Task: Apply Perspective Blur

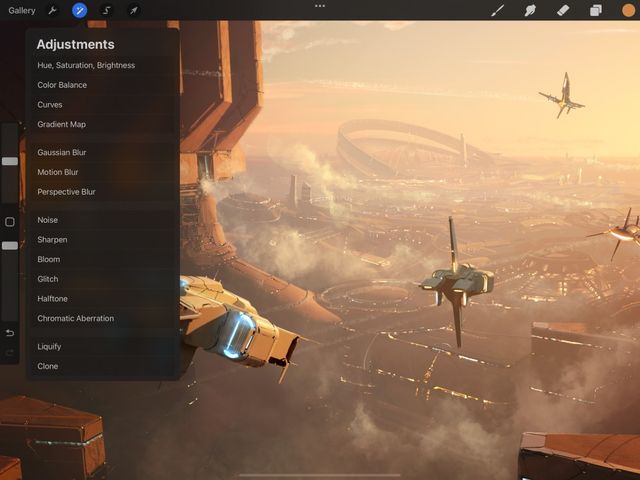Action: click(x=105, y=191)
